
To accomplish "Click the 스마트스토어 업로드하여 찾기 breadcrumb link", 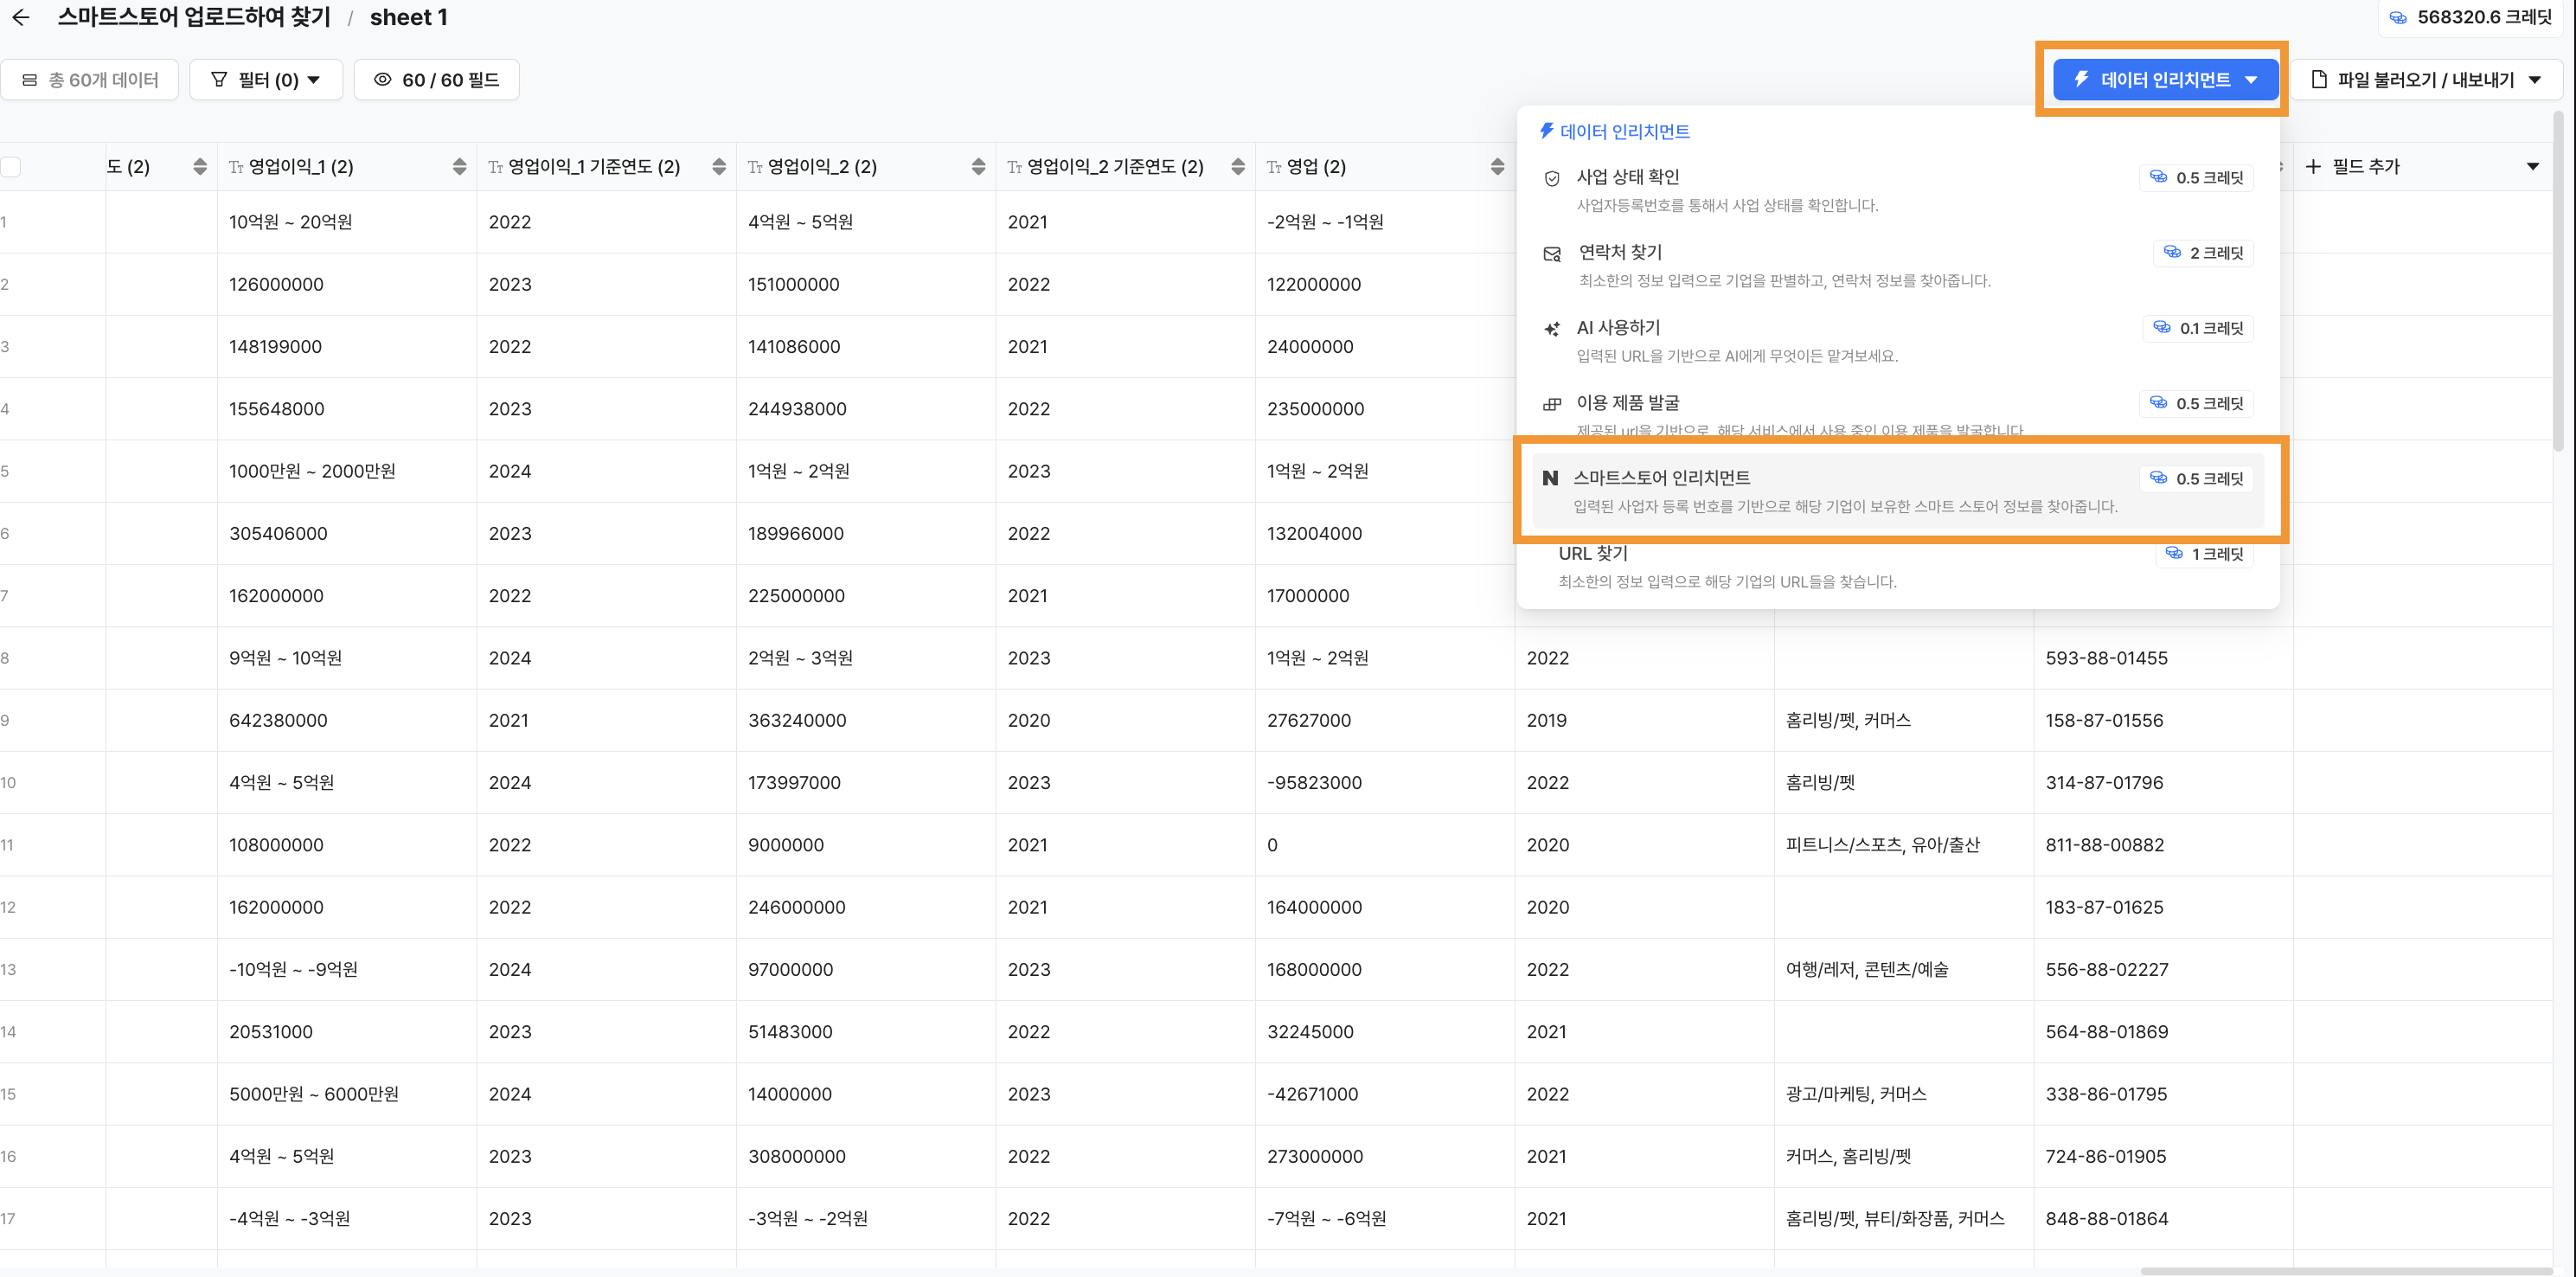I will coord(194,17).
